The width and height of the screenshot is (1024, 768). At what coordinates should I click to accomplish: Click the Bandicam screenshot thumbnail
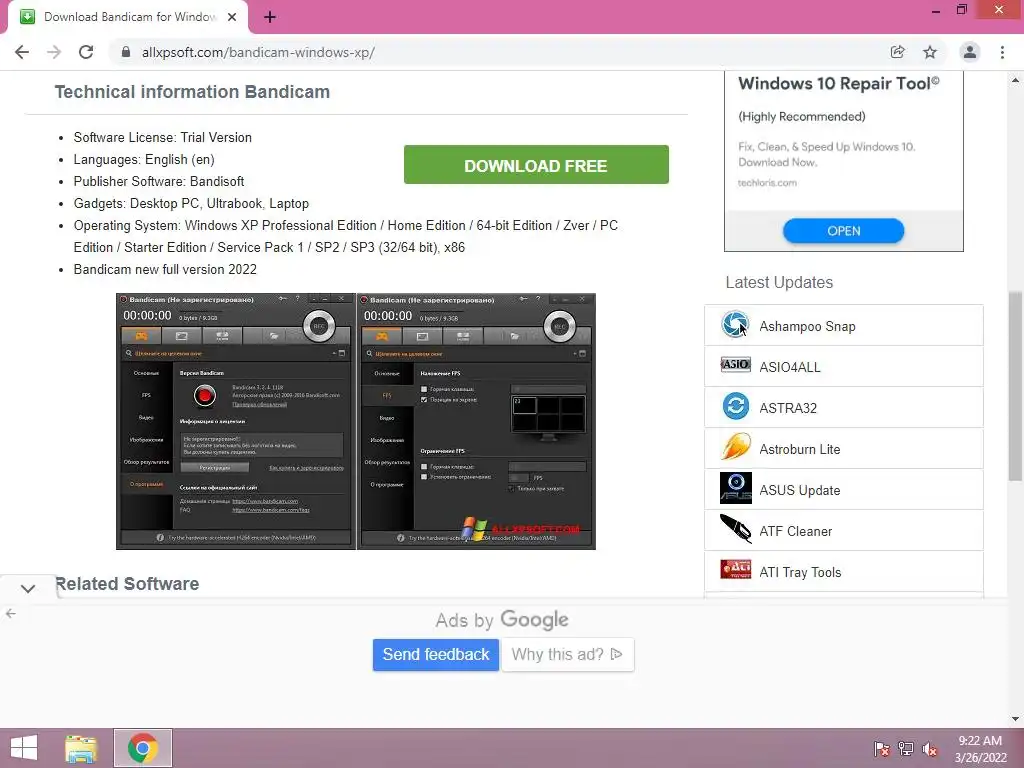356,421
